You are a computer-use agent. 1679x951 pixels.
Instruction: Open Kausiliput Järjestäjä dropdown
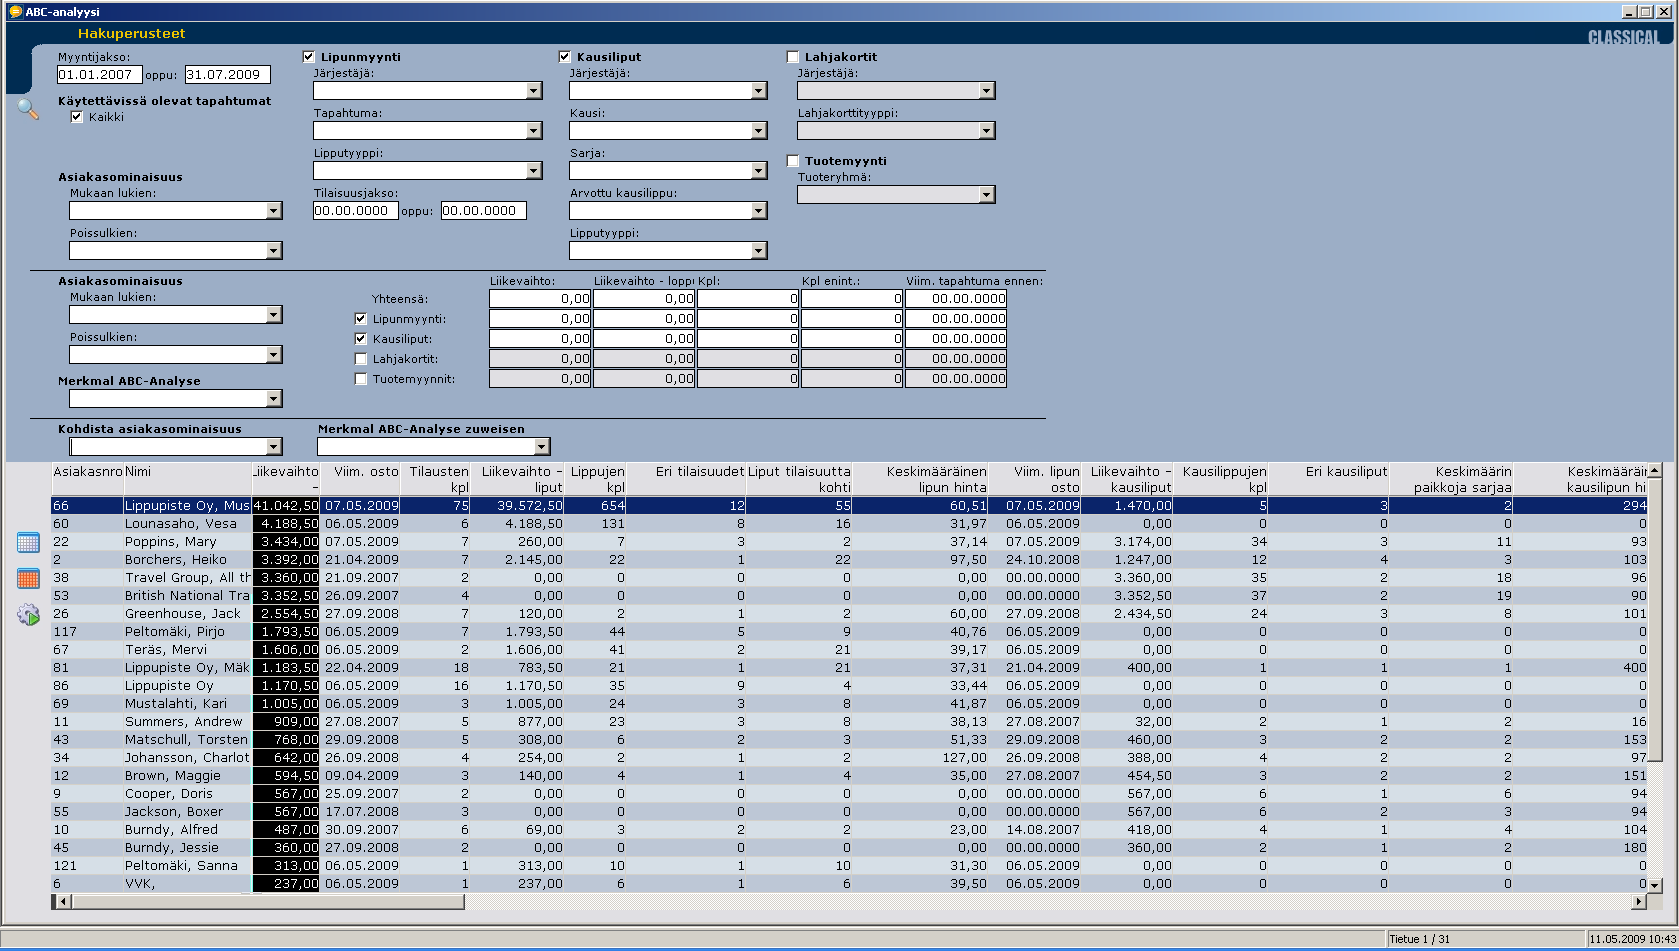pyautogui.click(x=758, y=91)
